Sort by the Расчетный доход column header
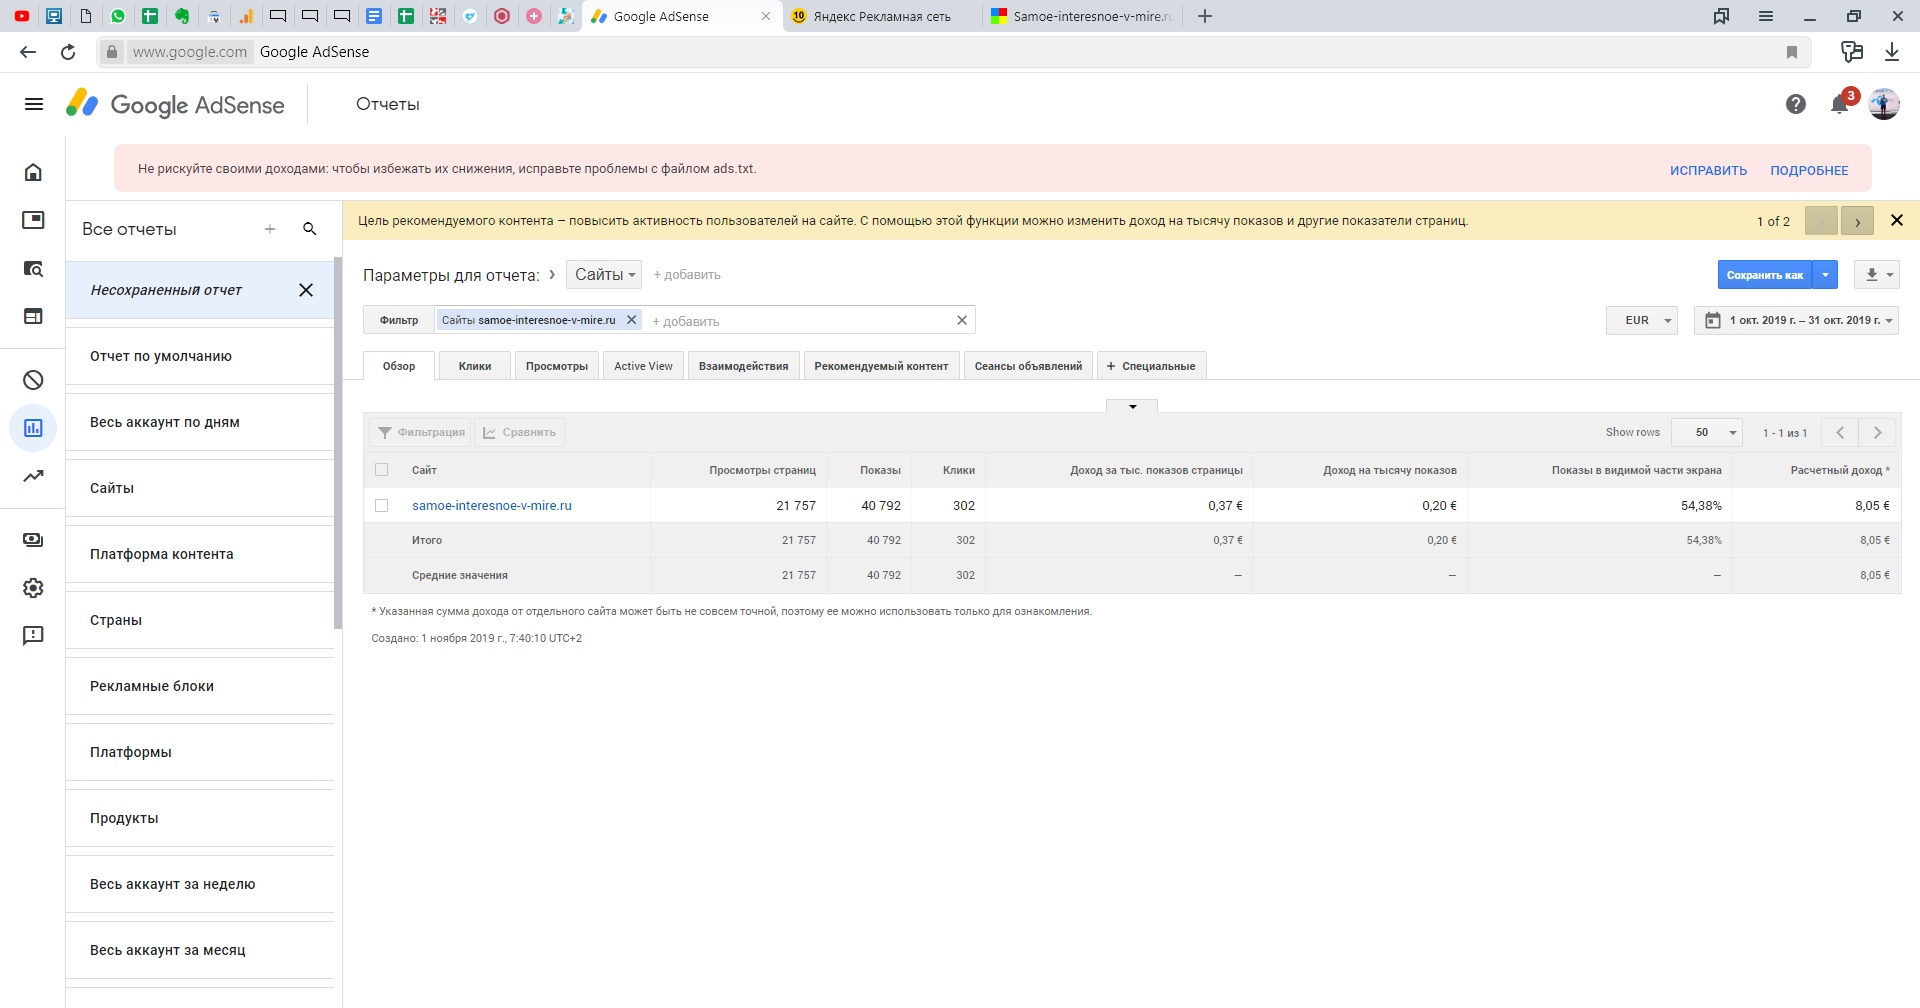Viewport: 1920px width, 1008px height. tap(1839, 470)
